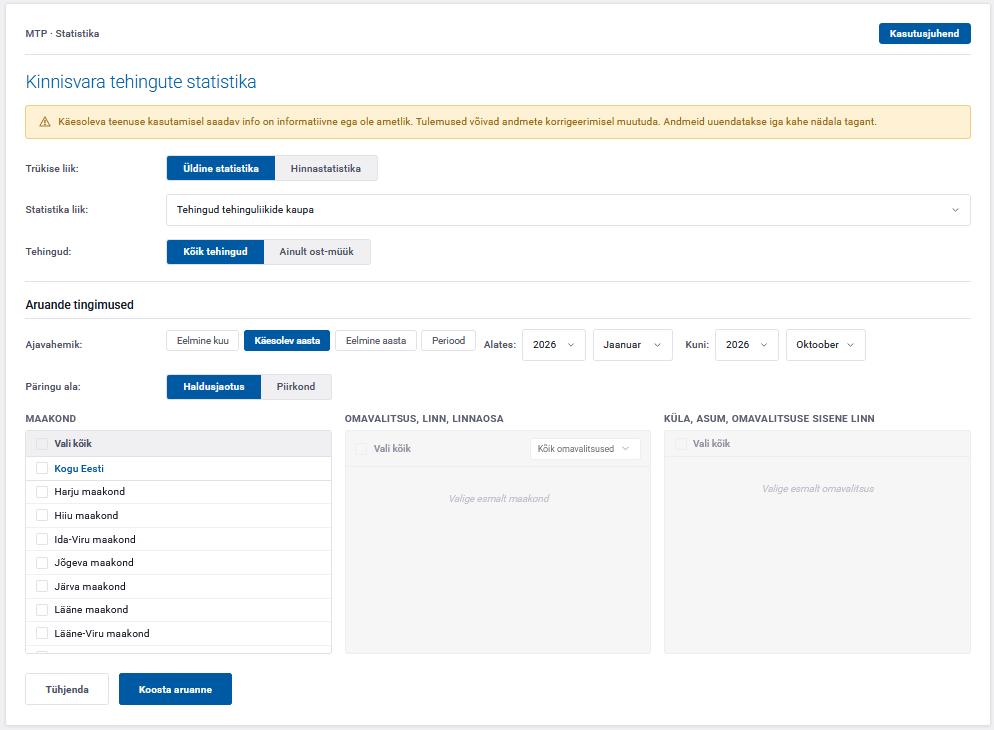Open the Kuni year dropdown
The height and width of the screenshot is (730, 994).
(x=747, y=345)
